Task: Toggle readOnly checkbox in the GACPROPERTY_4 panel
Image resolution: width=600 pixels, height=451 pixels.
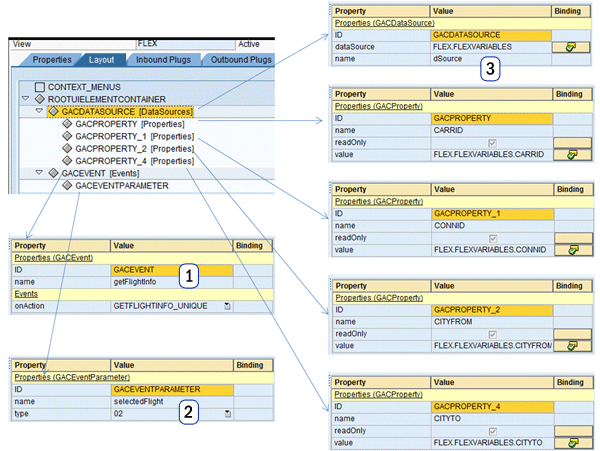Action: point(461,428)
